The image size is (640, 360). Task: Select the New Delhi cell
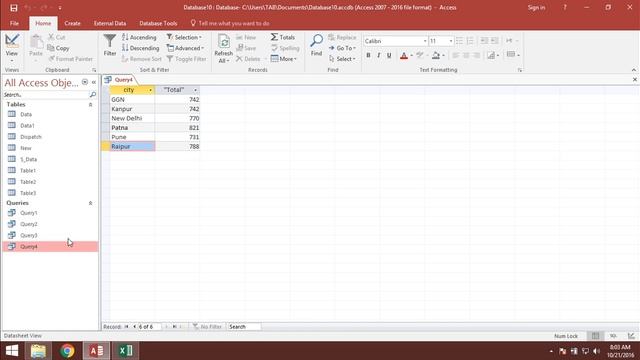(x=132, y=118)
